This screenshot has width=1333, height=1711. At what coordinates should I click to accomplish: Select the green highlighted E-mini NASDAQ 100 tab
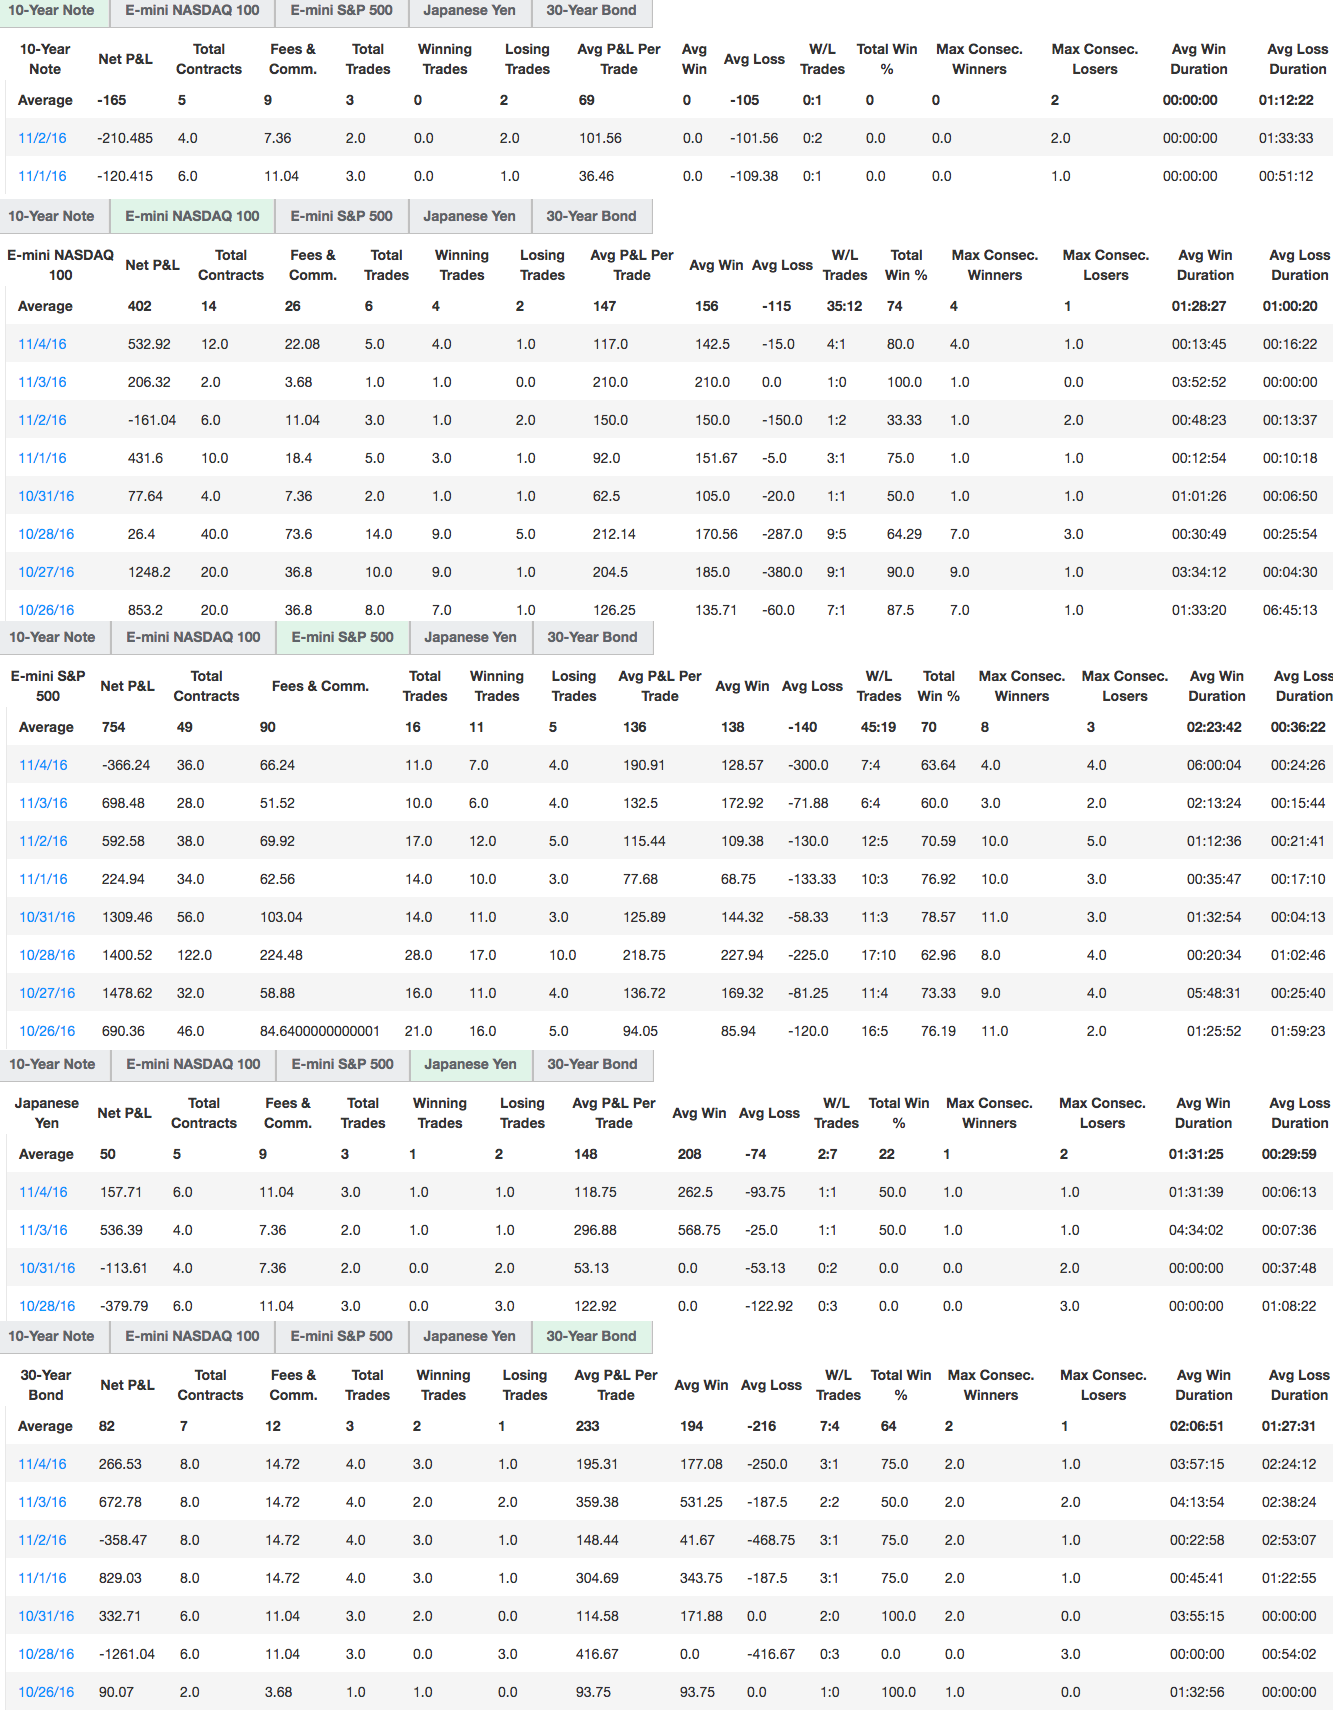pos(192,216)
